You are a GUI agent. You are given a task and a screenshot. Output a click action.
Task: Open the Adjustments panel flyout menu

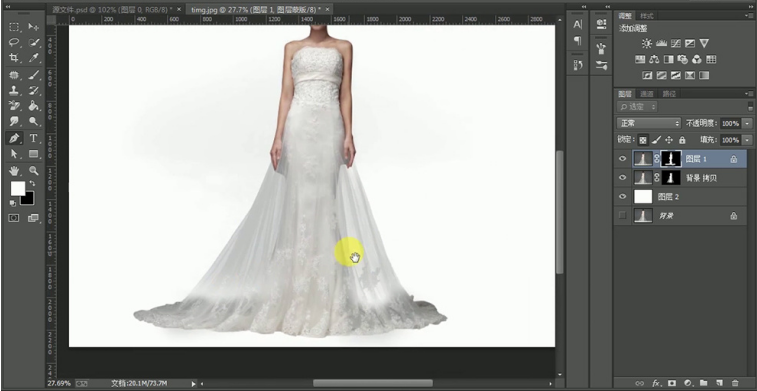pyautogui.click(x=749, y=16)
